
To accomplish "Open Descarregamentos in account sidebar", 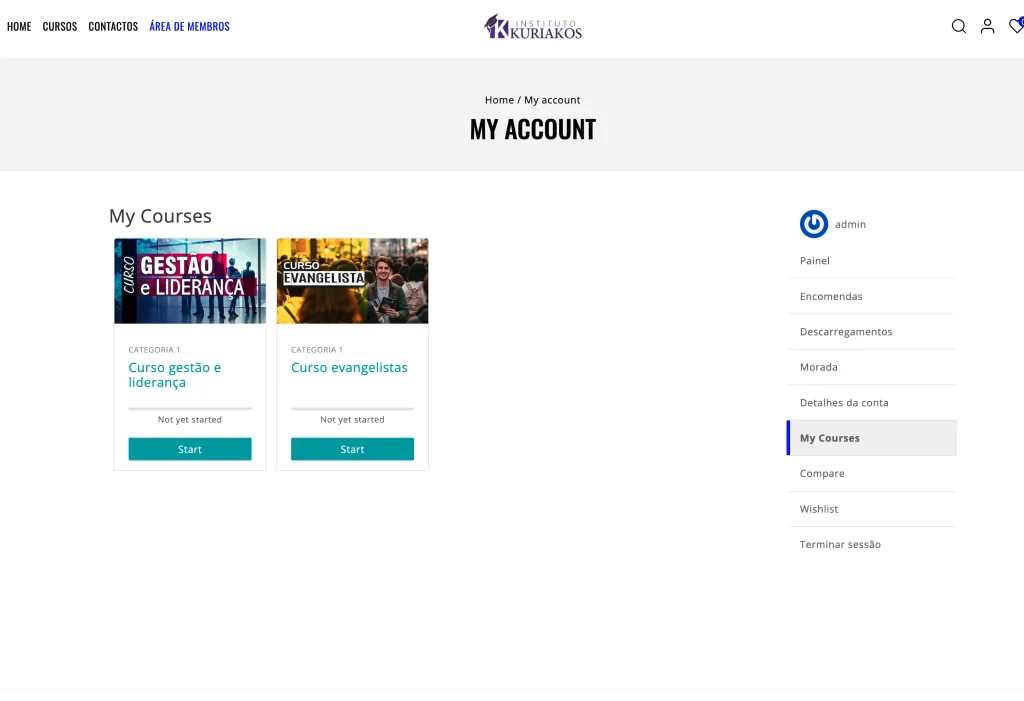I will click(x=872, y=331).
